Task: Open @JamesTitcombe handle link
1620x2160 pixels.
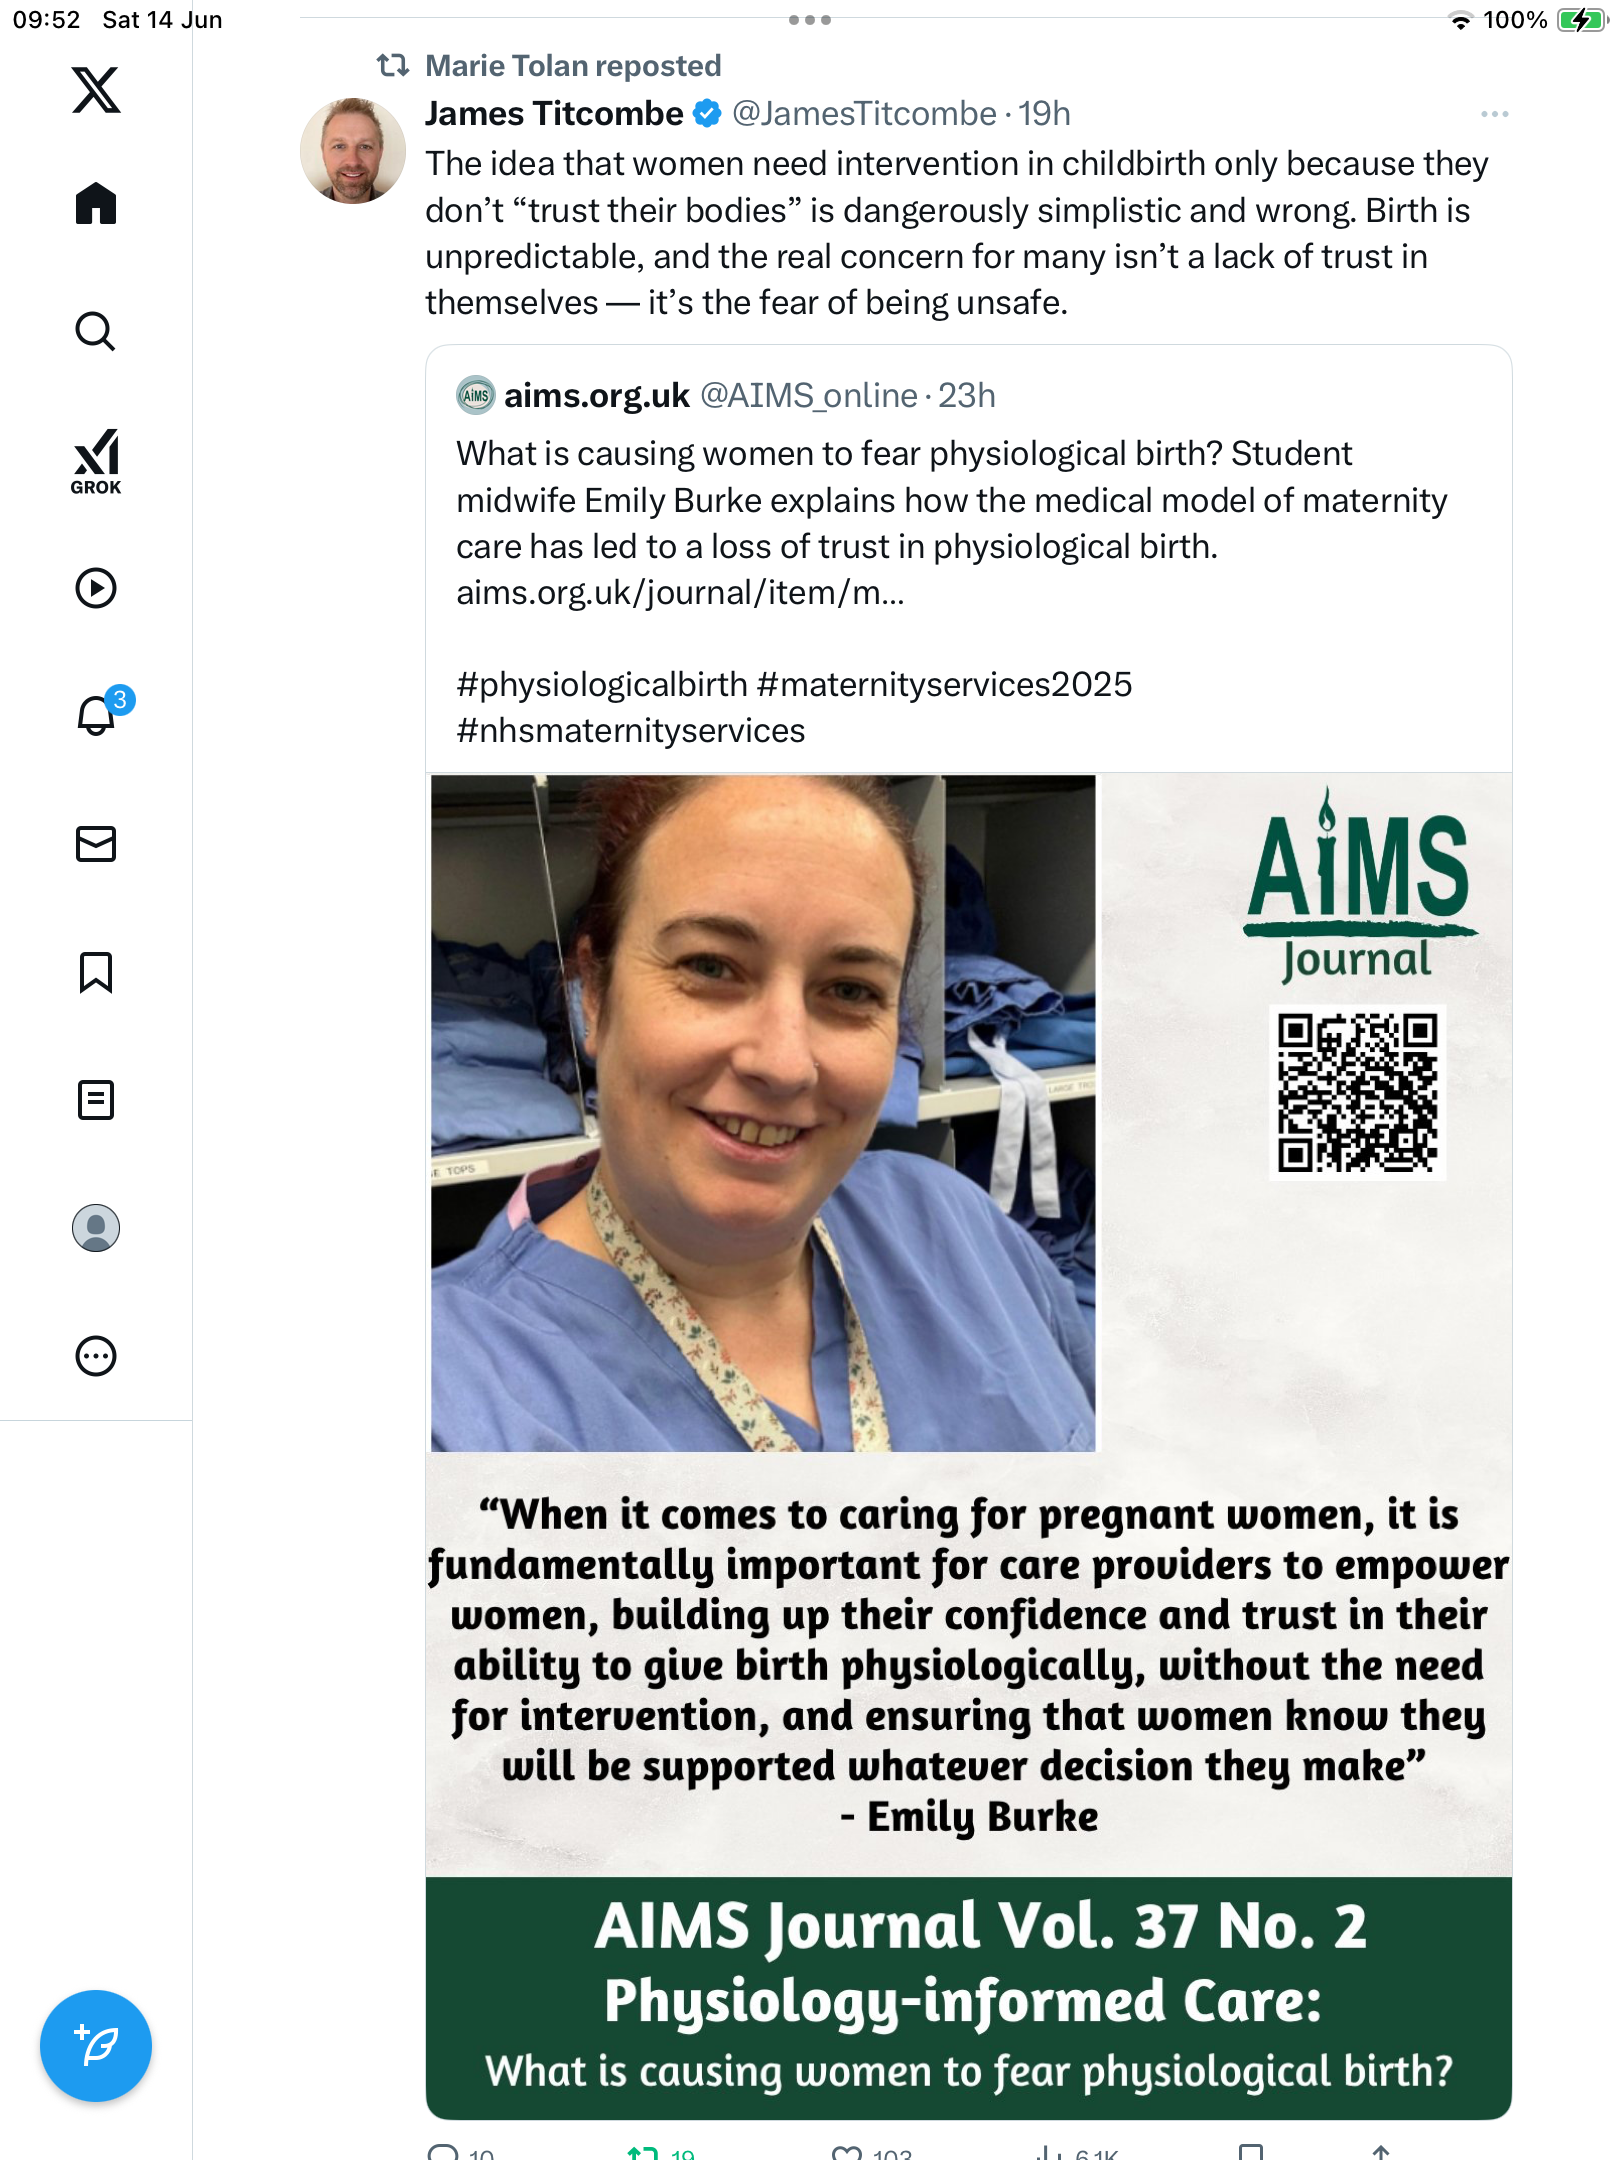Action: point(865,114)
